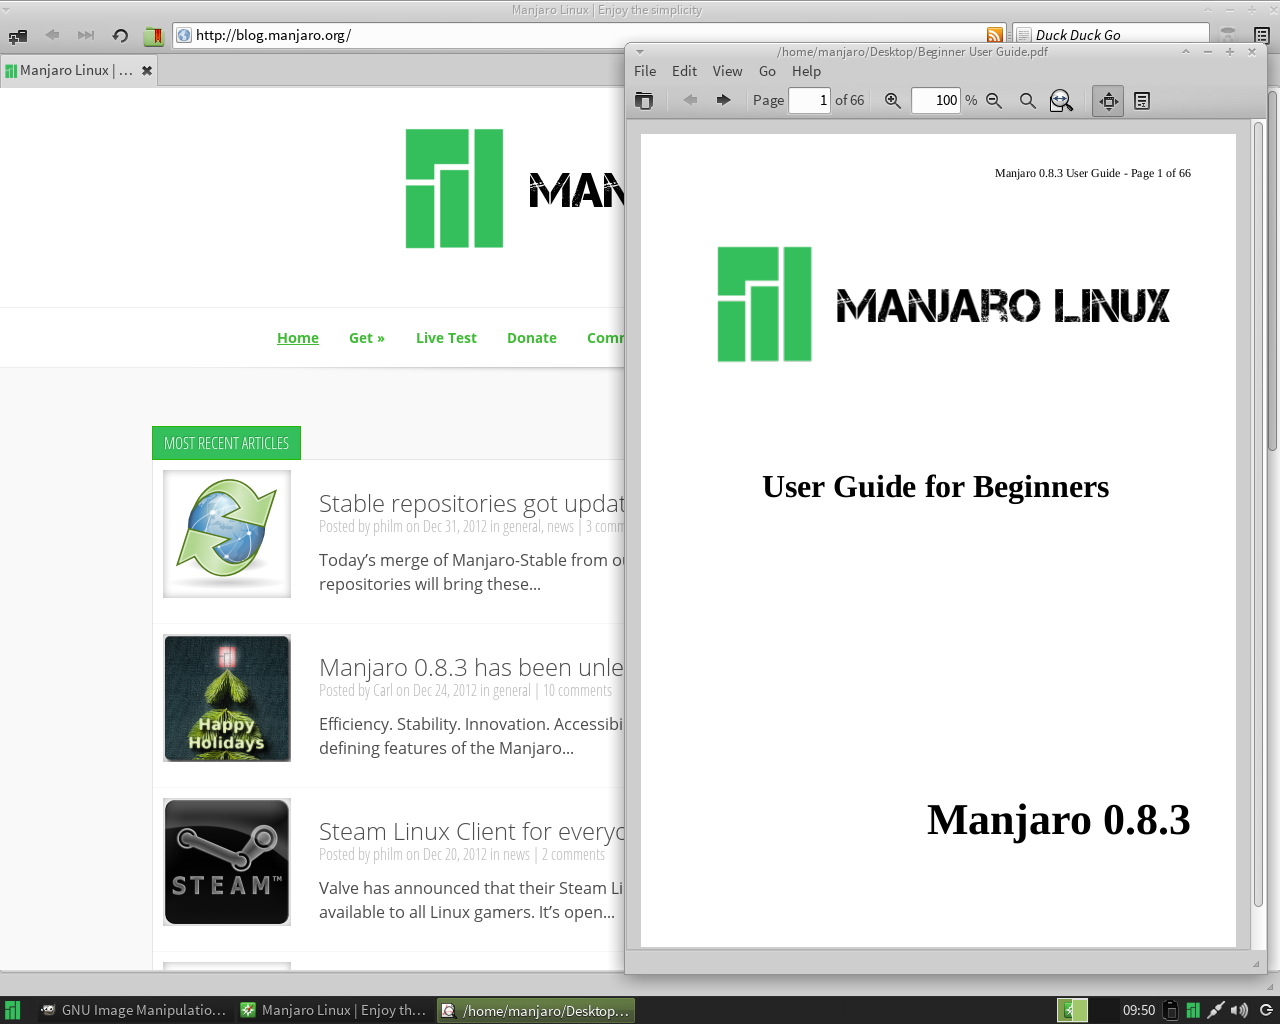Click the volume icon in system tray
Image resolution: width=1280 pixels, height=1024 pixels.
click(1240, 1010)
